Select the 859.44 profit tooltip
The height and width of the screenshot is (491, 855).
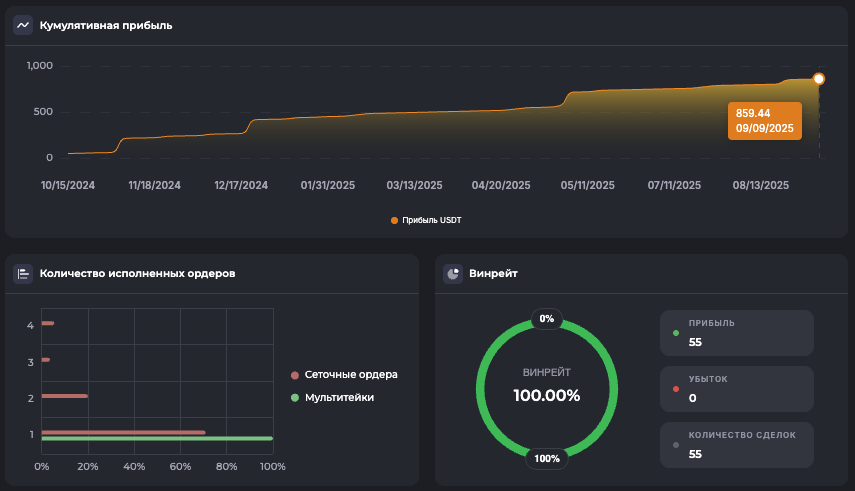click(765, 120)
